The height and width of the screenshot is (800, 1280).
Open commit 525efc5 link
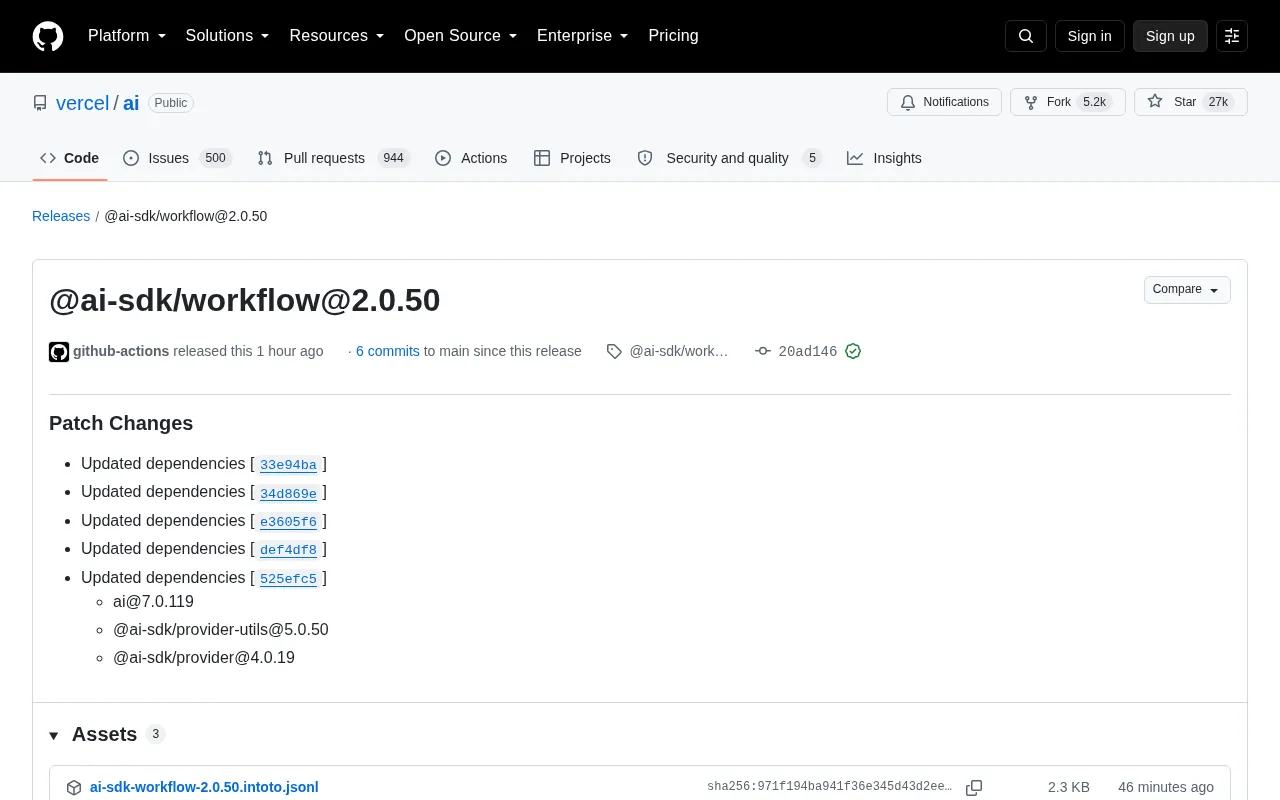click(x=288, y=579)
